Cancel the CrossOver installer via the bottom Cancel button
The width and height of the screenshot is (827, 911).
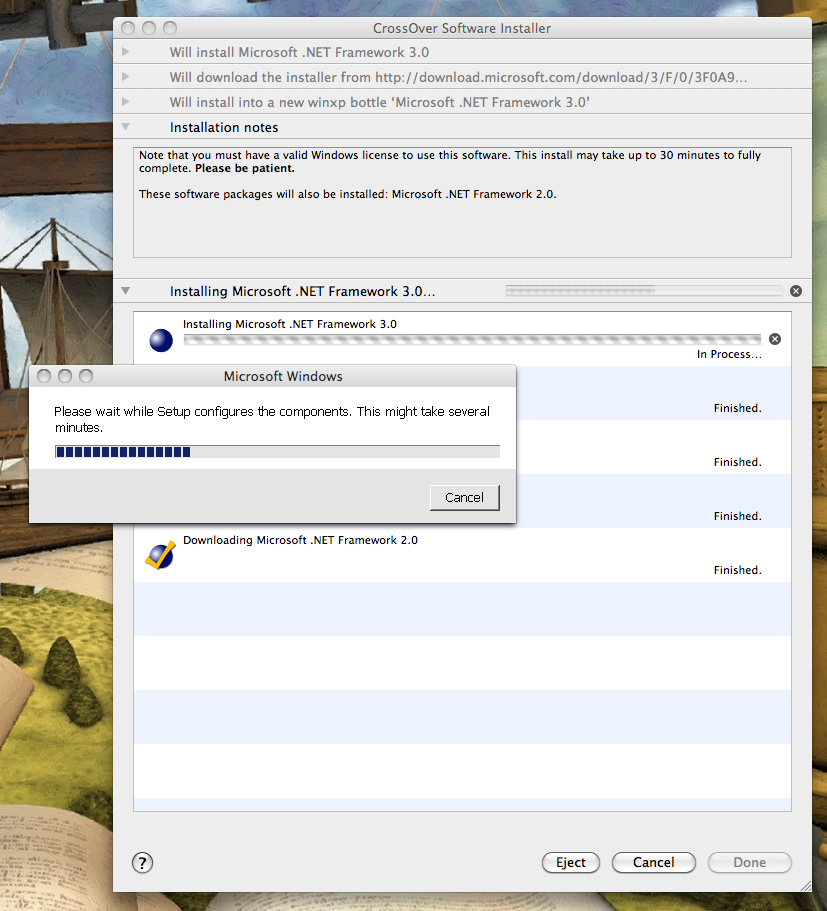click(x=653, y=862)
